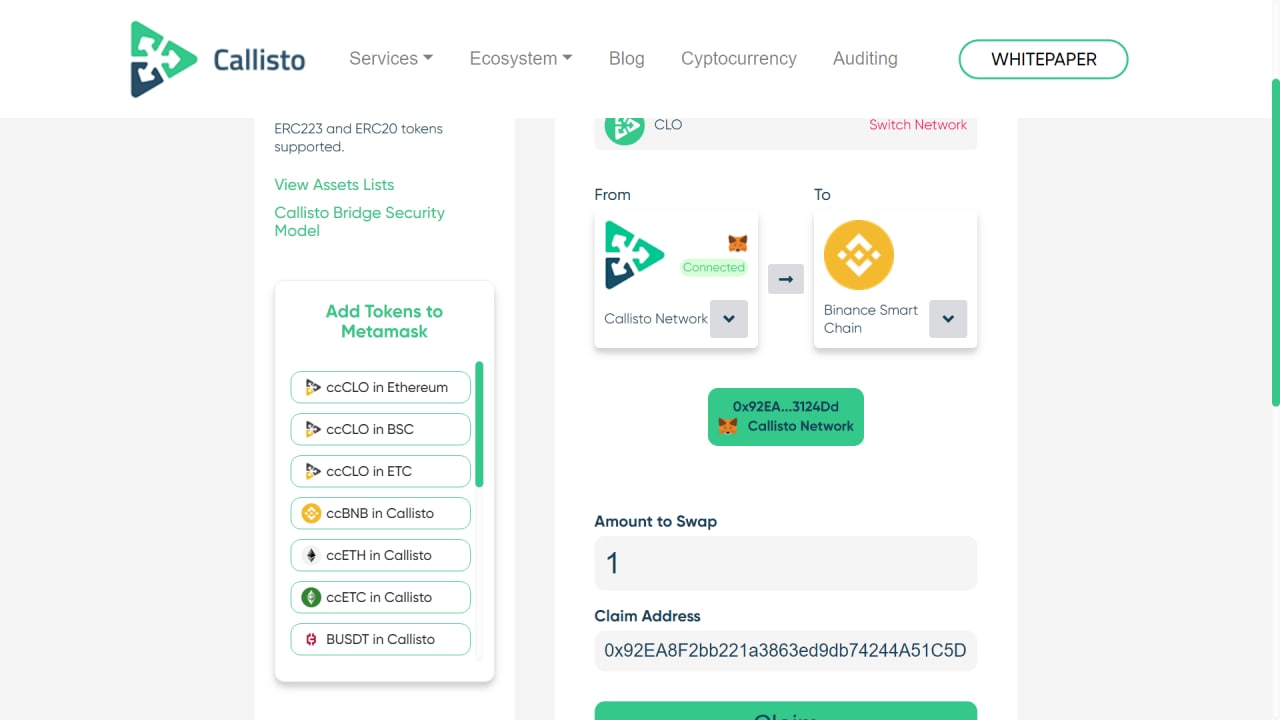Click the Add Tokens to Metamask heading
This screenshot has width=1280, height=720.
384,321
